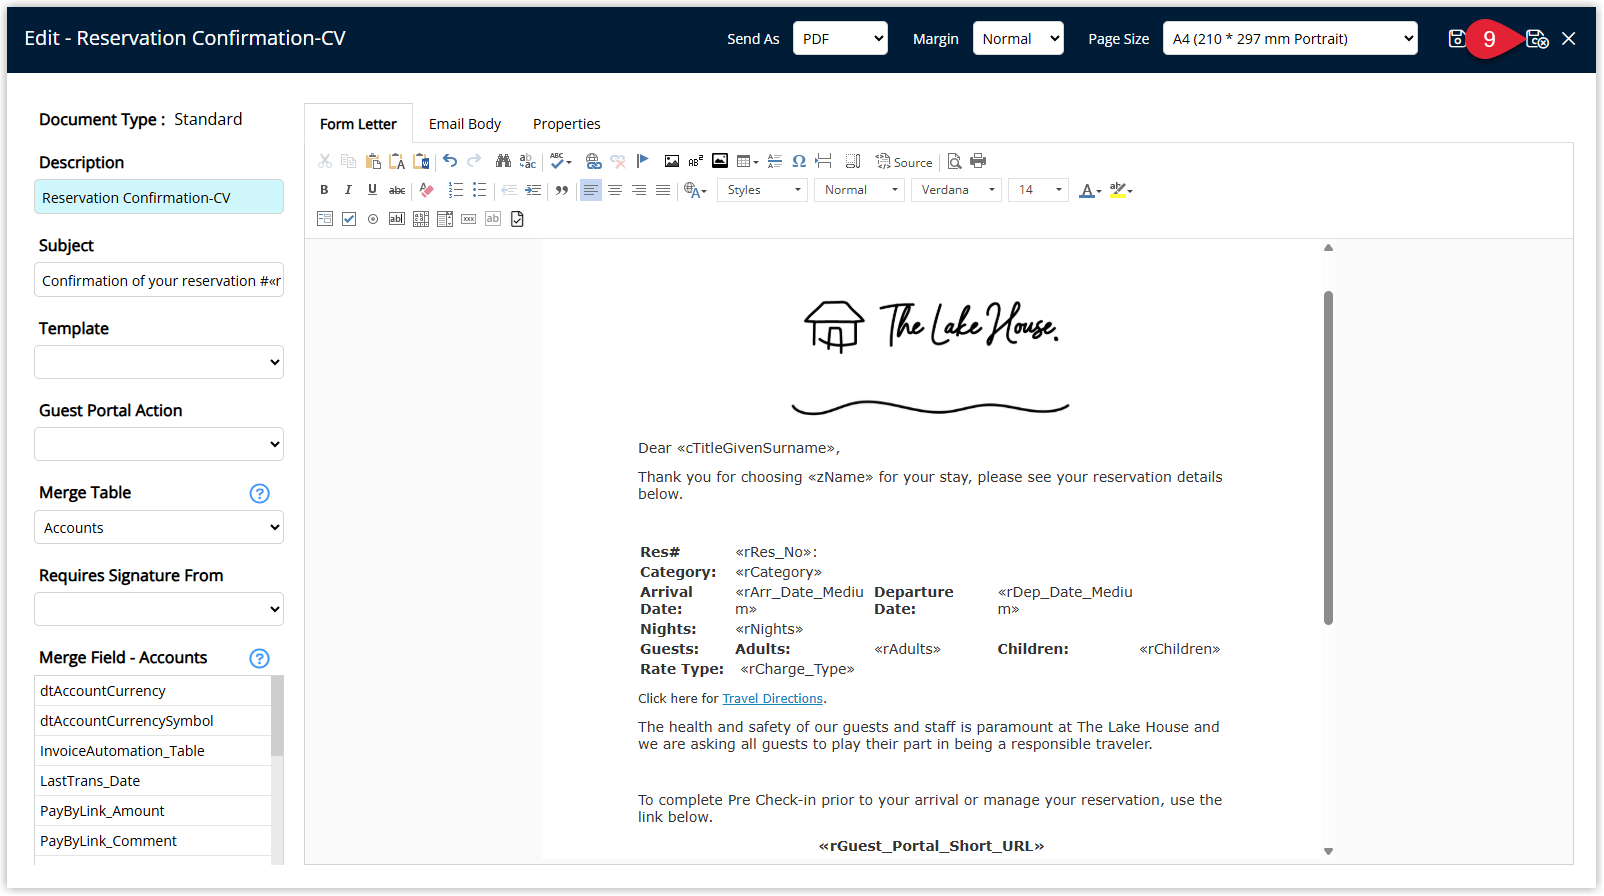Click the Save document icon
Viewport: 1604px width, 896px height.
pyautogui.click(x=1457, y=39)
